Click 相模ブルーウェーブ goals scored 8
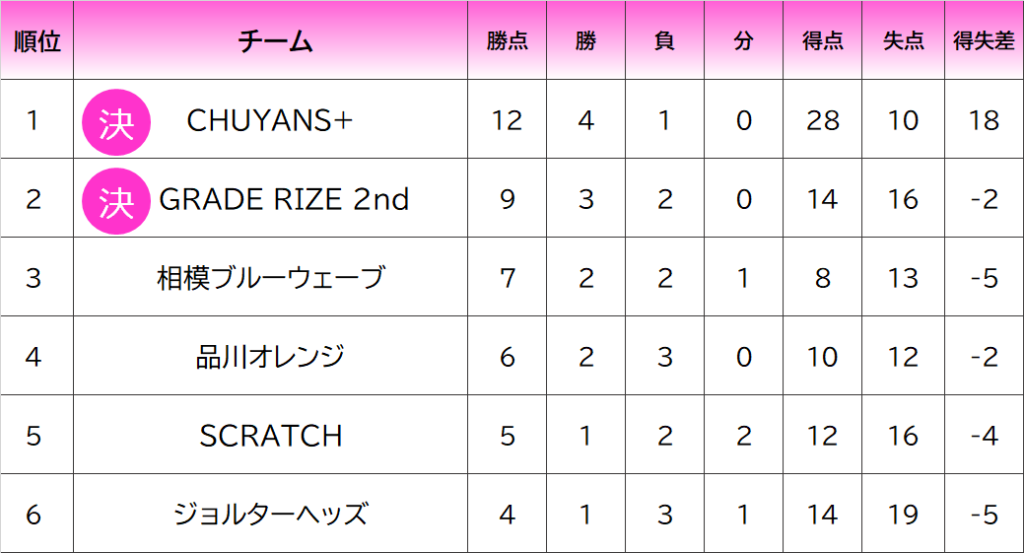The height and width of the screenshot is (553, 1024). point(823,278)
